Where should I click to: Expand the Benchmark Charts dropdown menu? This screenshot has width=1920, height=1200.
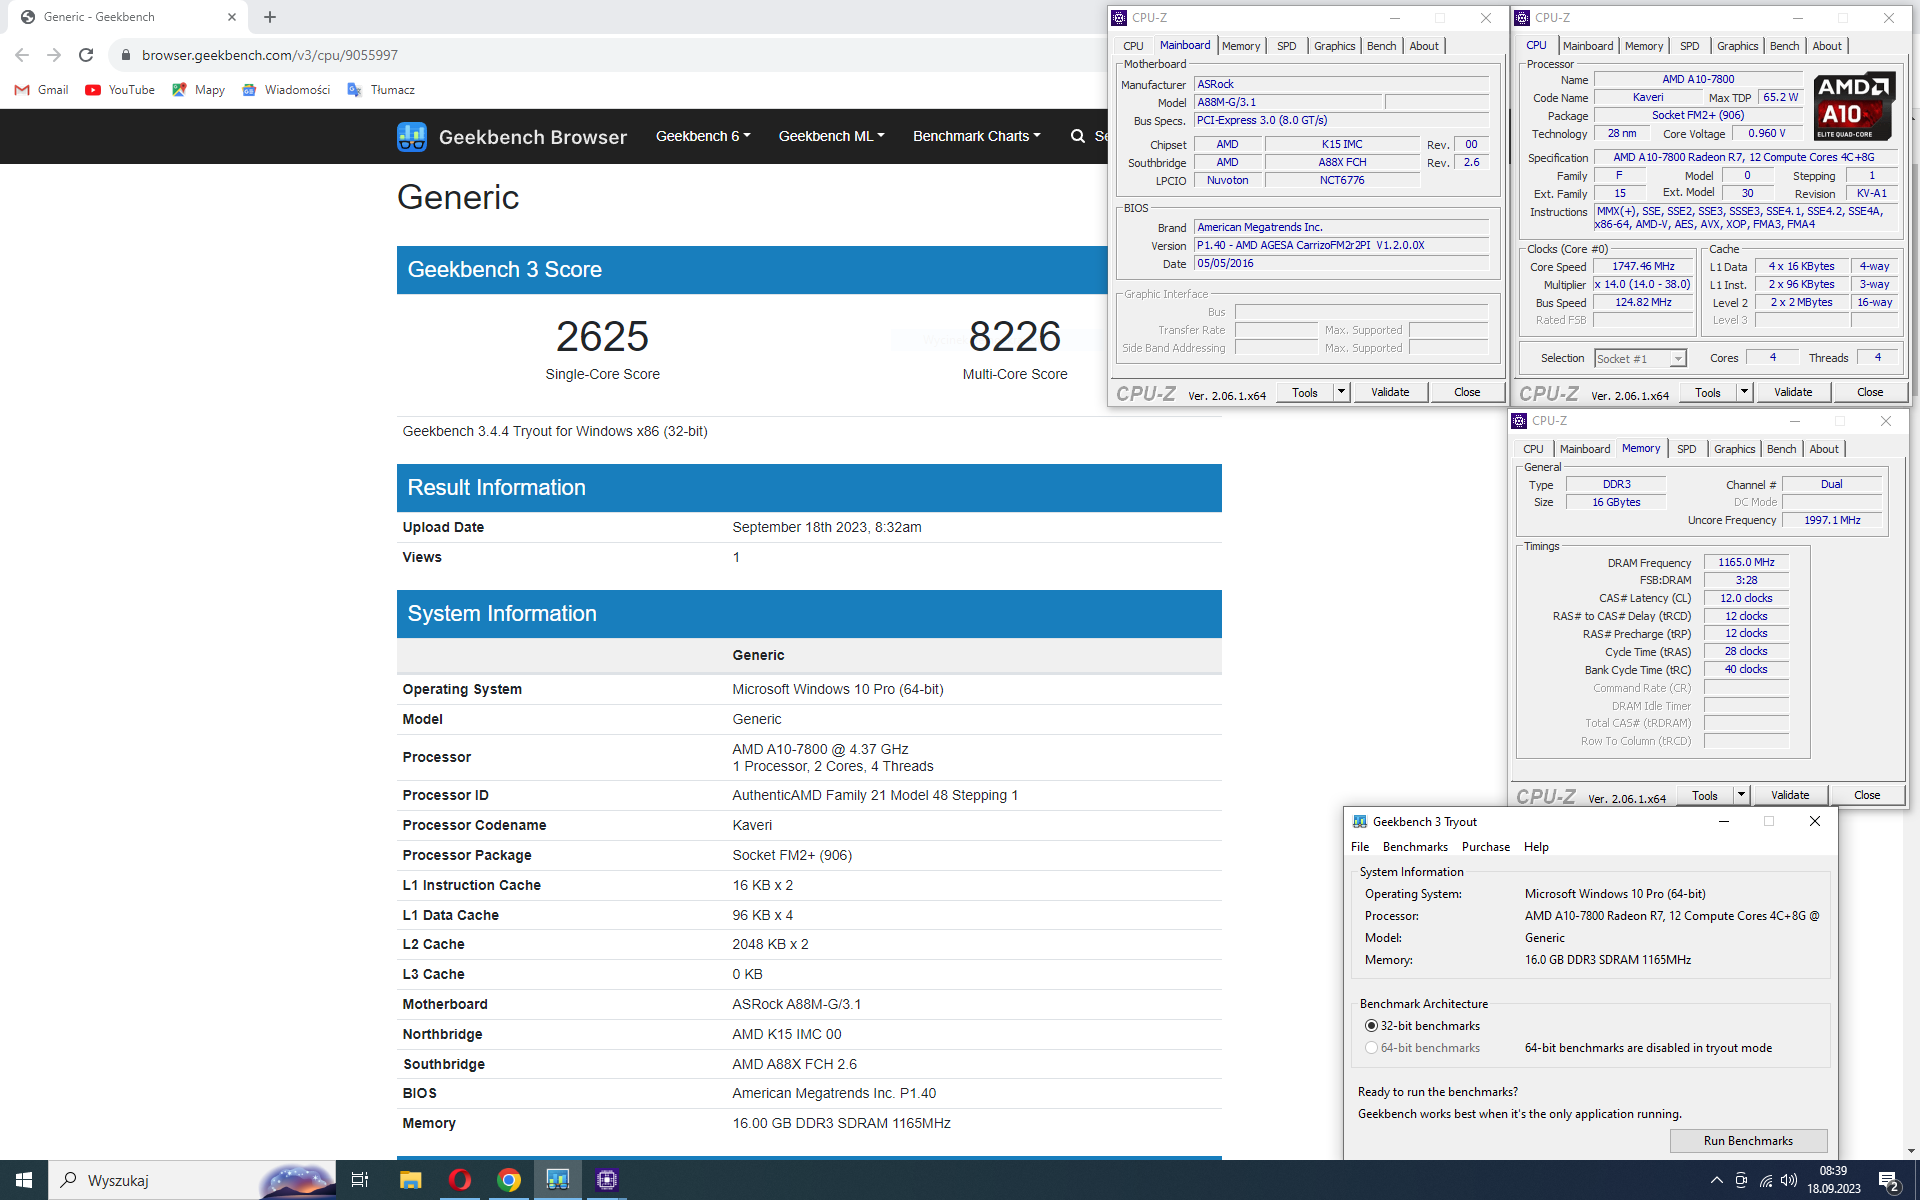977,136
